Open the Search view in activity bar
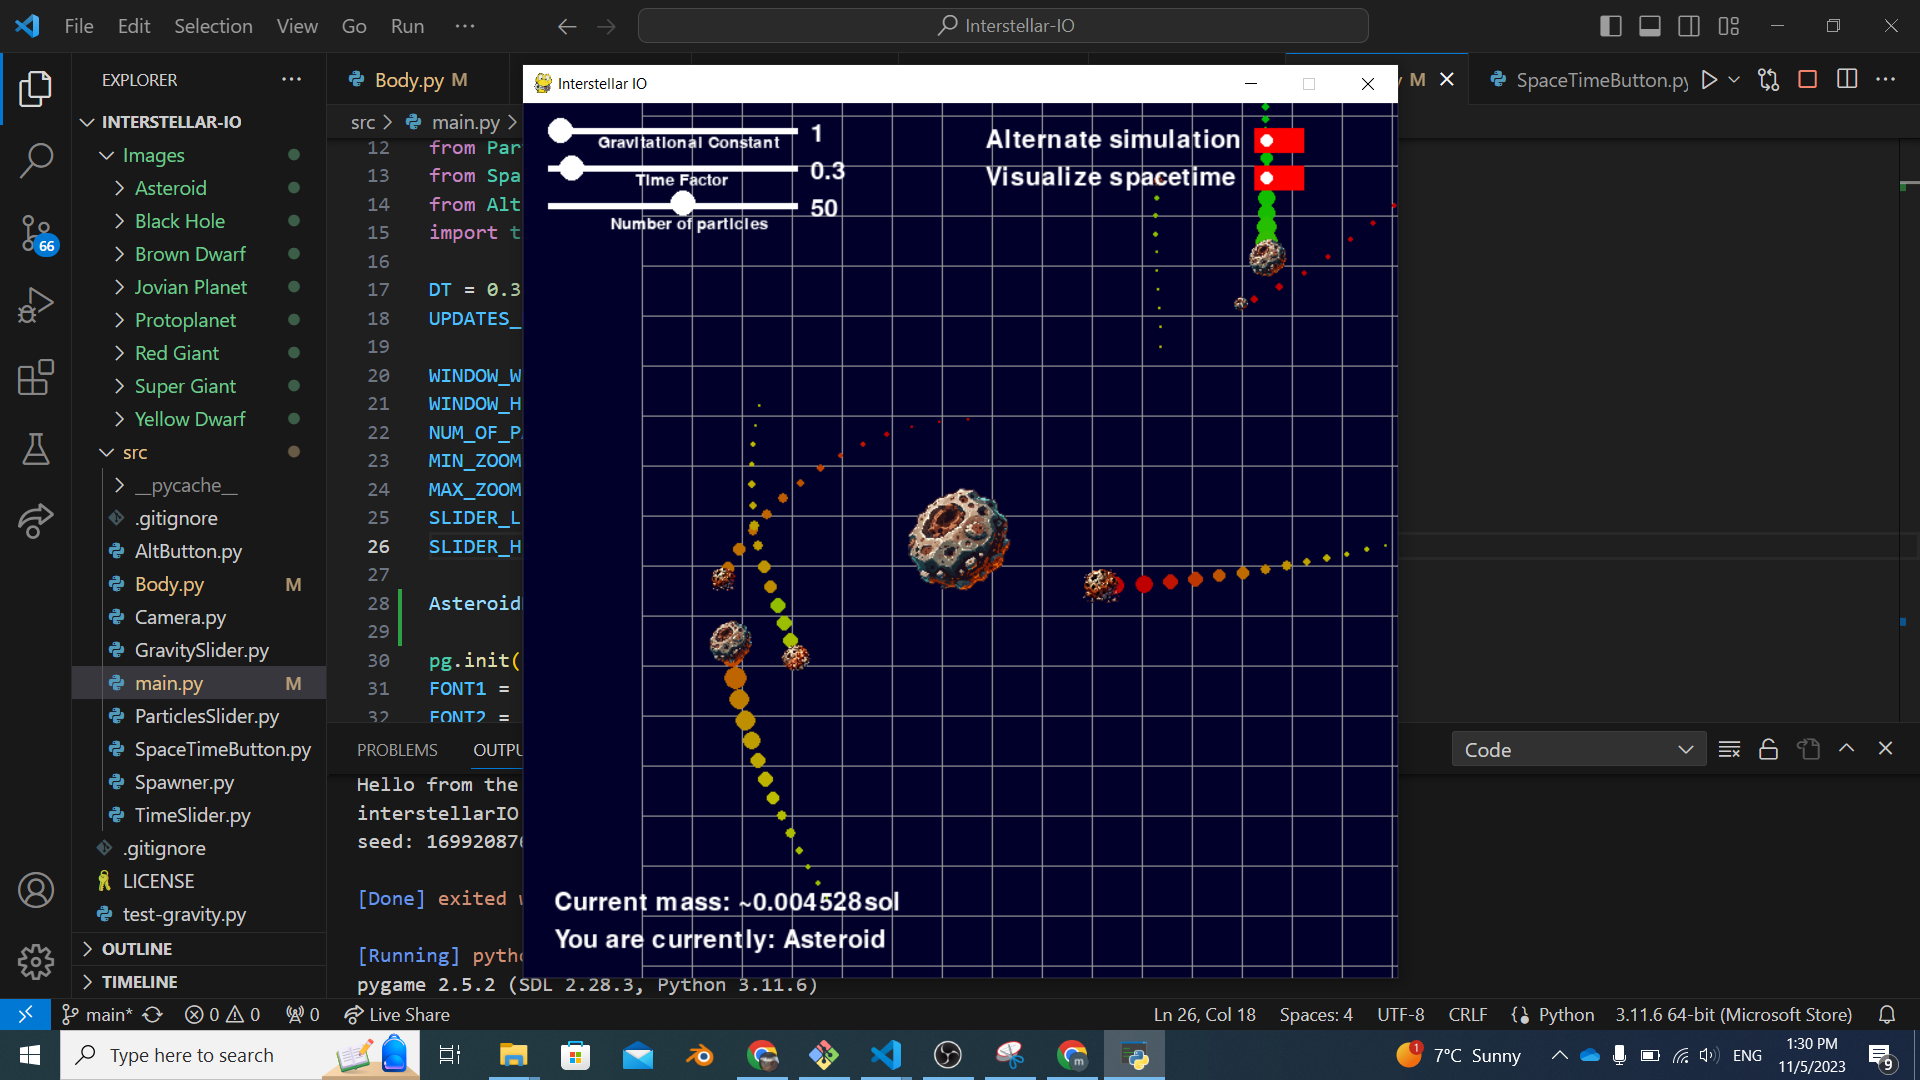 36,160
